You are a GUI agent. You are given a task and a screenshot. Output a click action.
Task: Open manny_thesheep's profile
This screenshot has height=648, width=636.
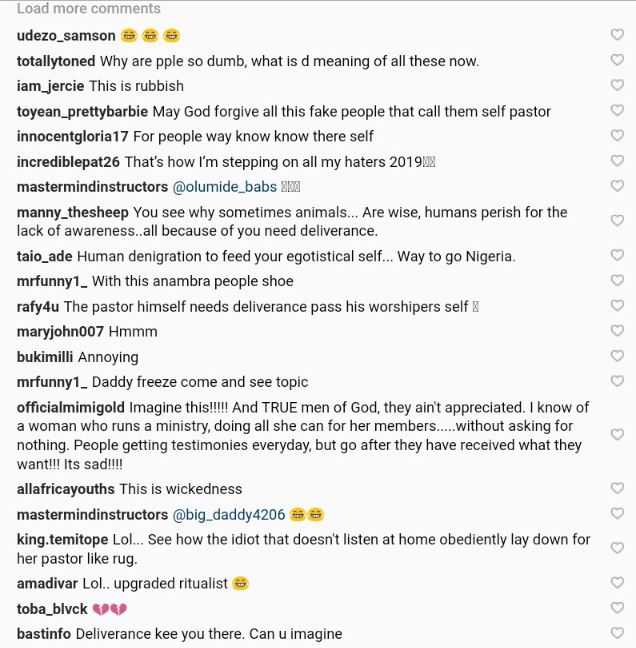73,212
